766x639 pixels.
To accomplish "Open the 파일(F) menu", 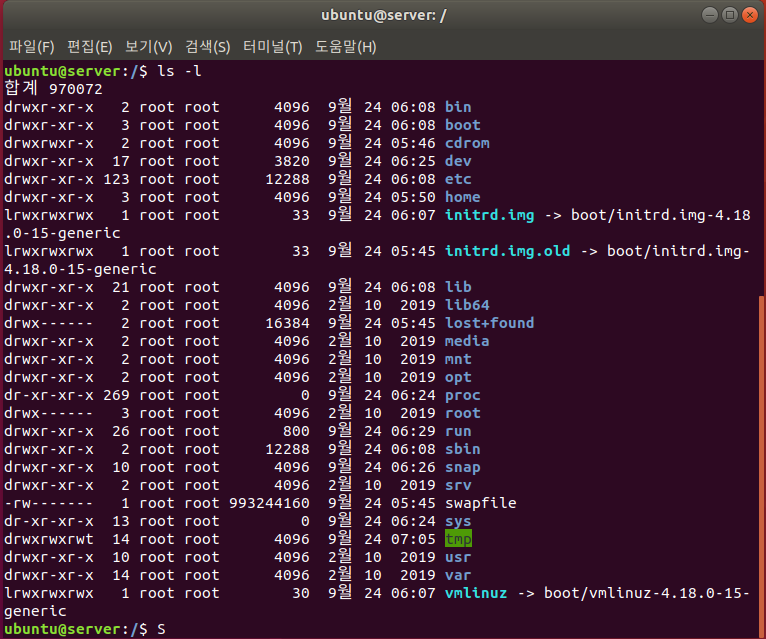I will (x=31, y=47).
